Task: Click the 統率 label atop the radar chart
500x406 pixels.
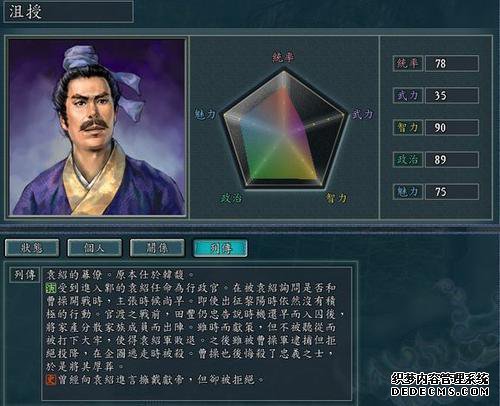Action: [x=283, y=57]
